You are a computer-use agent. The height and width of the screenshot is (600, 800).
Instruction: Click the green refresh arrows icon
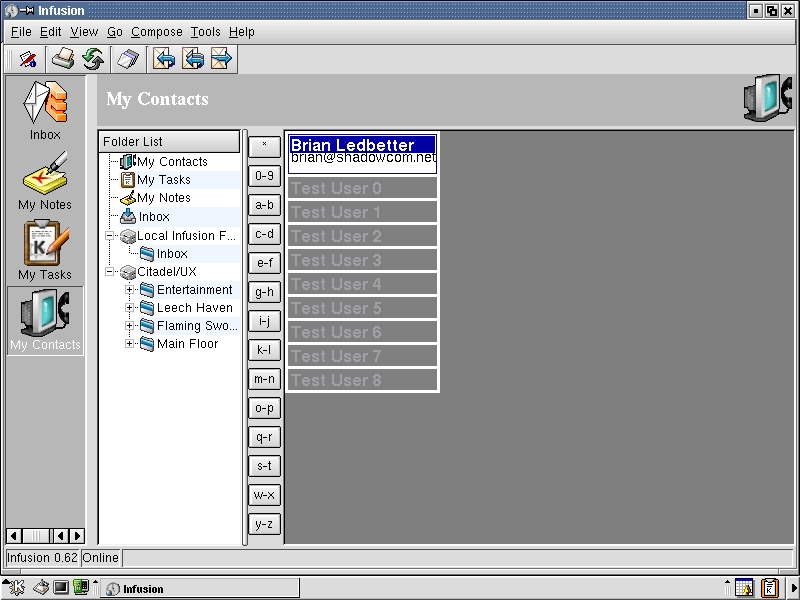[93, 59]
